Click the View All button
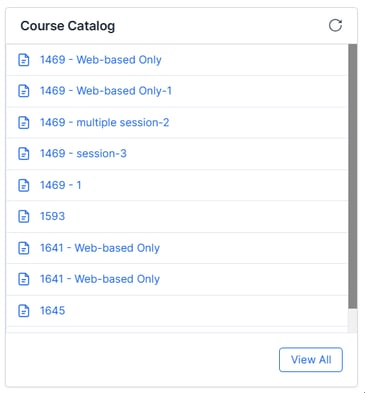The image size is (365, 393). pyautogui.click(x=311, y=360)
